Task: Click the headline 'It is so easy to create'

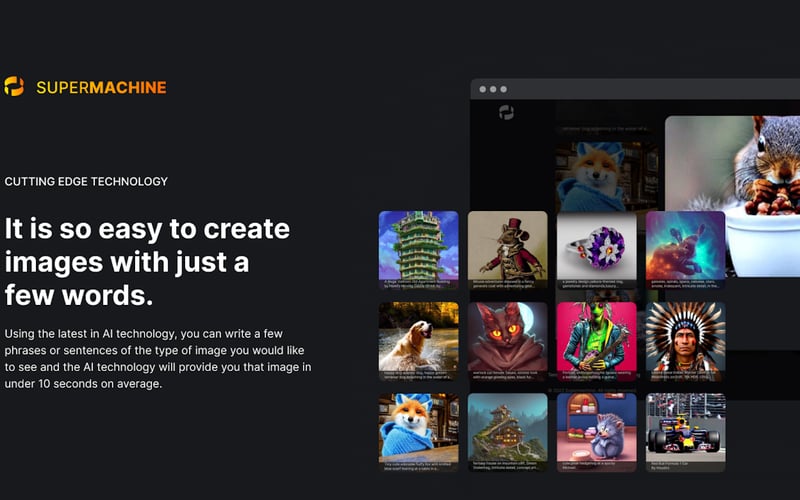Action: [x=147, y=229]
